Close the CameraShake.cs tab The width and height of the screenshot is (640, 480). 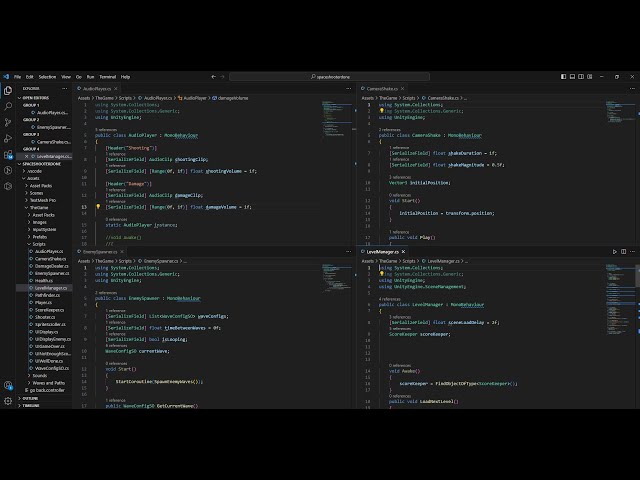click(402, 89)
